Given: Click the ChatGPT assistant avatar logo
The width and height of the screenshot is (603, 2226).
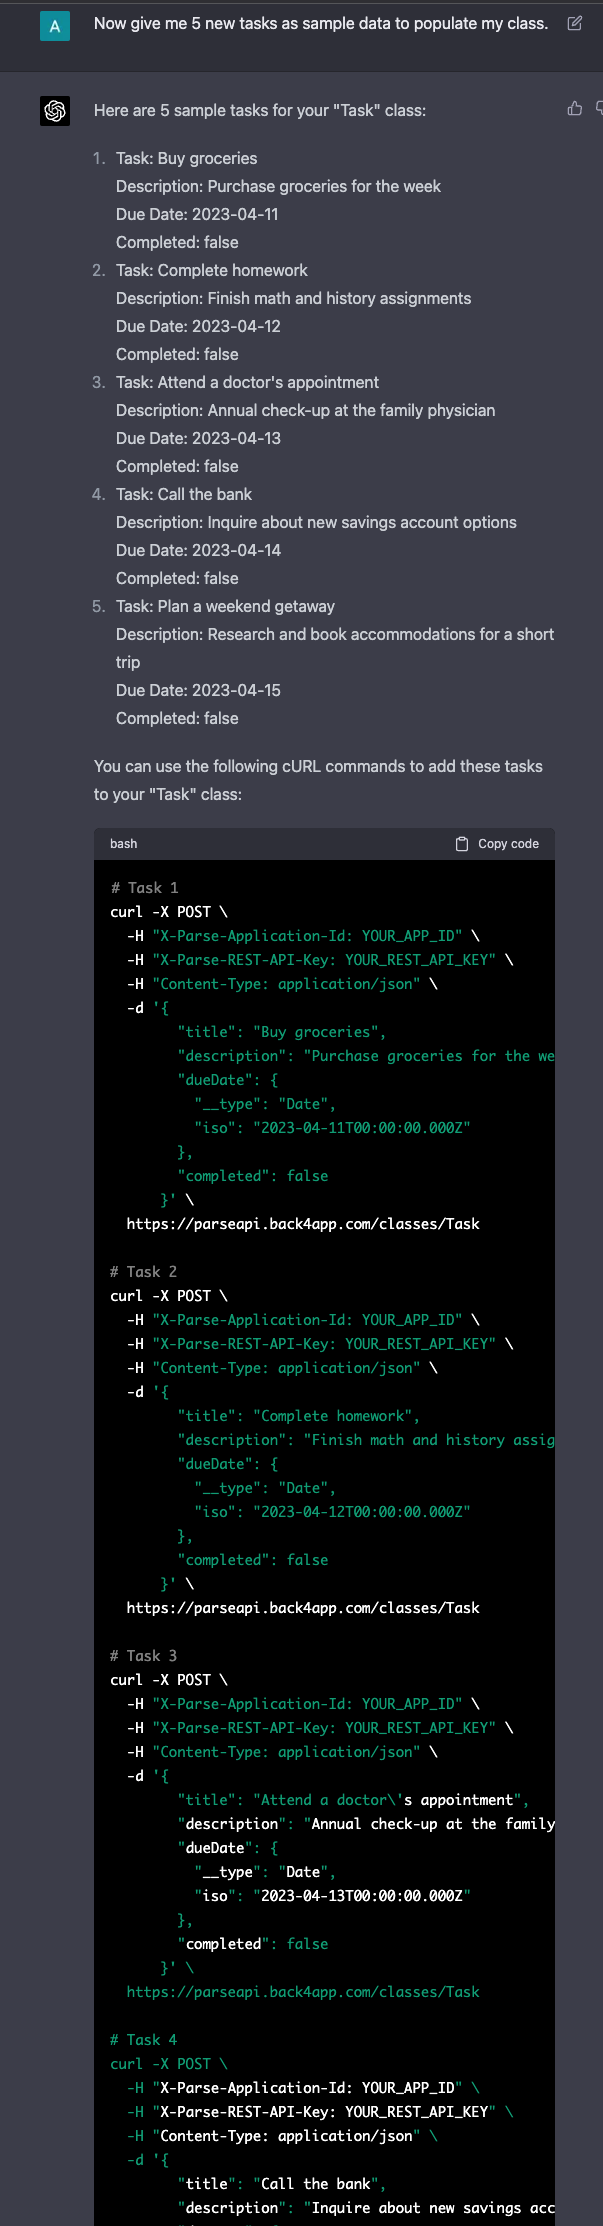Looking at the screenshot, I should click(53, 111).
